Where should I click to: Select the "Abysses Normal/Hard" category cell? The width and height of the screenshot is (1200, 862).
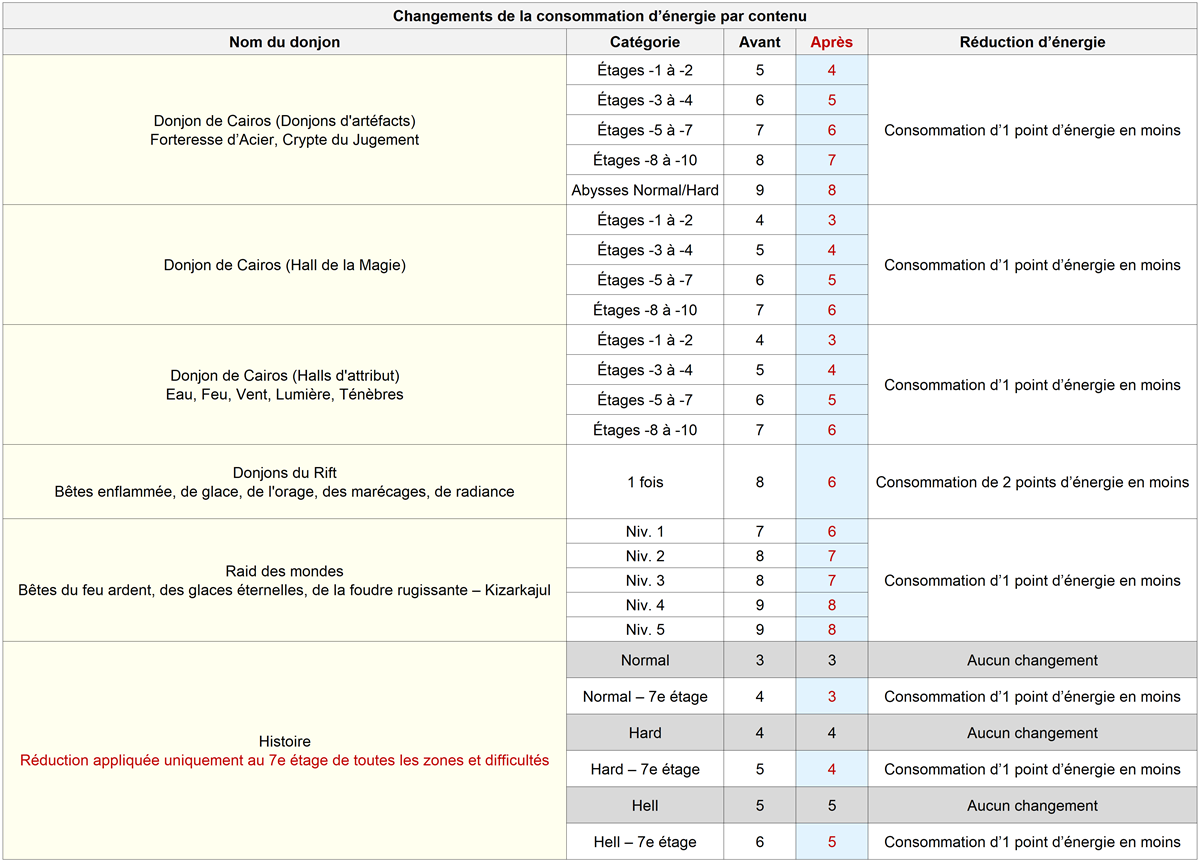pyautogui.click(x=645, y=190)
